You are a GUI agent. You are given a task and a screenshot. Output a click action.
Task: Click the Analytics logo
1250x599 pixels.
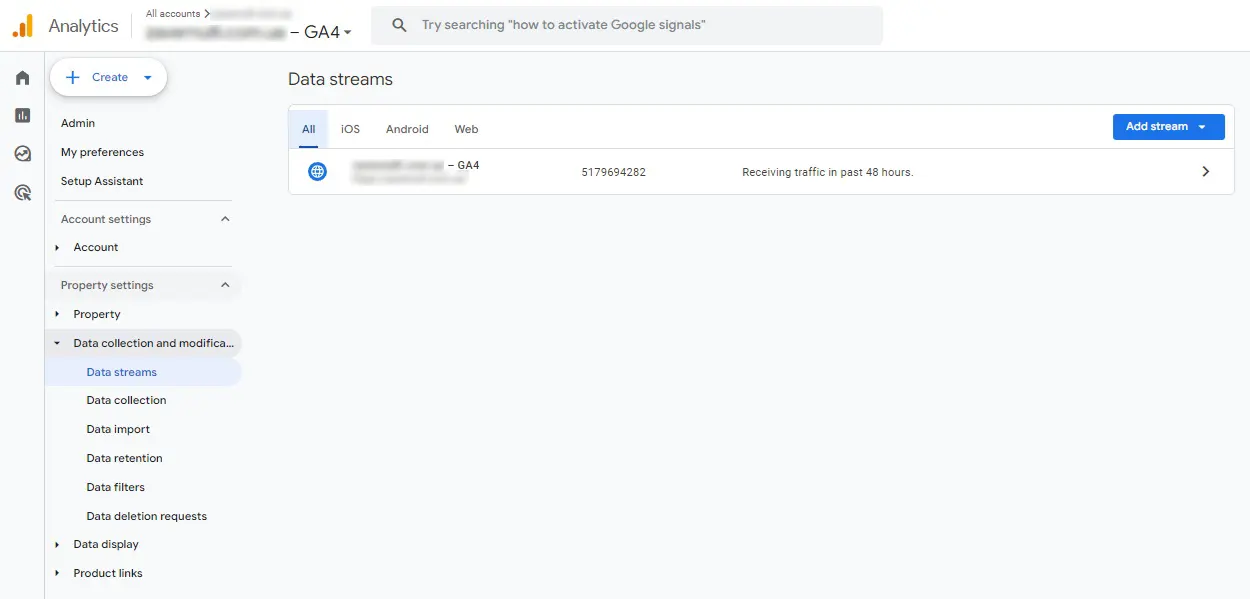point(22,26)
